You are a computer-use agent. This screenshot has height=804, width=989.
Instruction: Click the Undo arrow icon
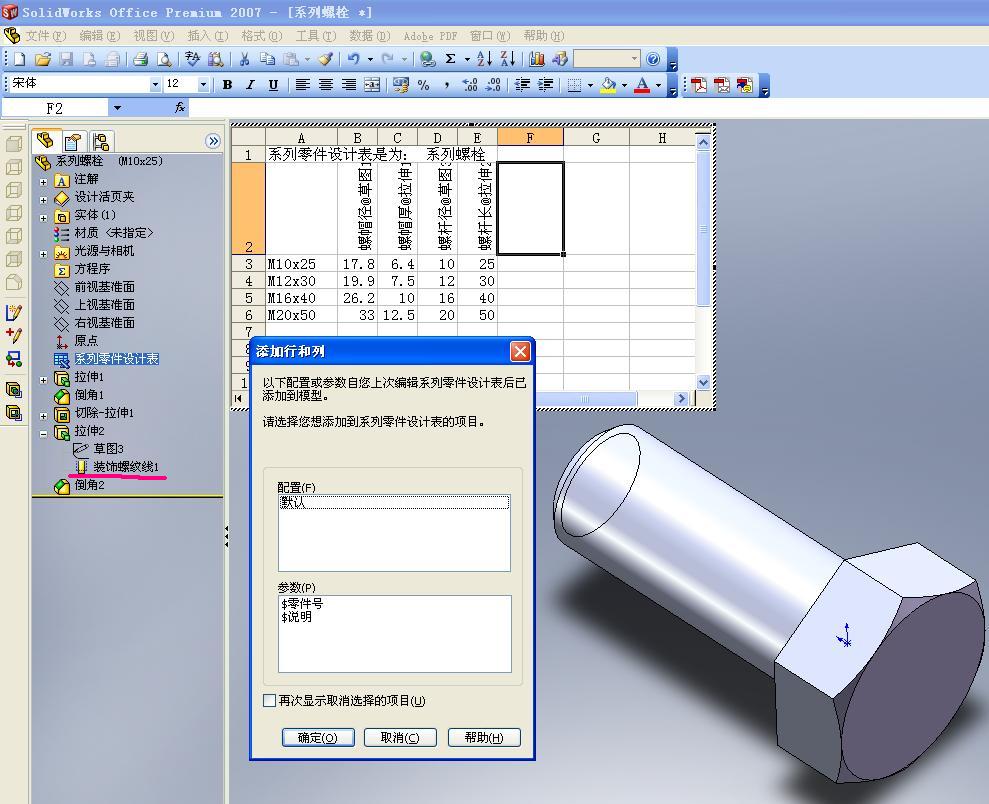click(353, 59)
